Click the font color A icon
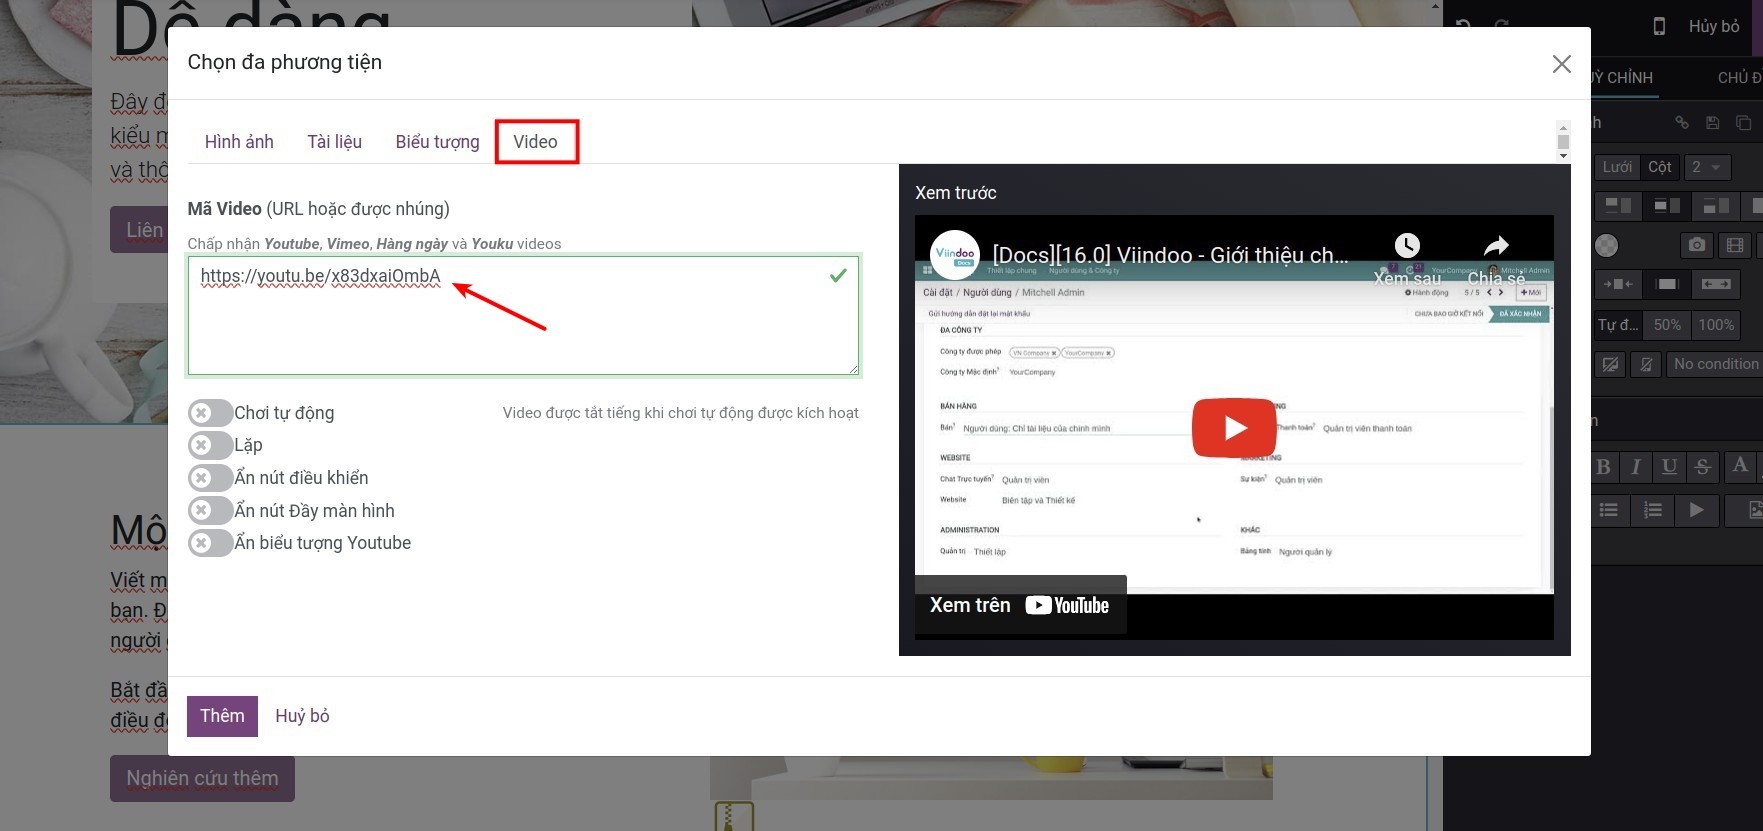This screenshot has height=831, width=1763. pyautogui.click(x=1740, y=465)
